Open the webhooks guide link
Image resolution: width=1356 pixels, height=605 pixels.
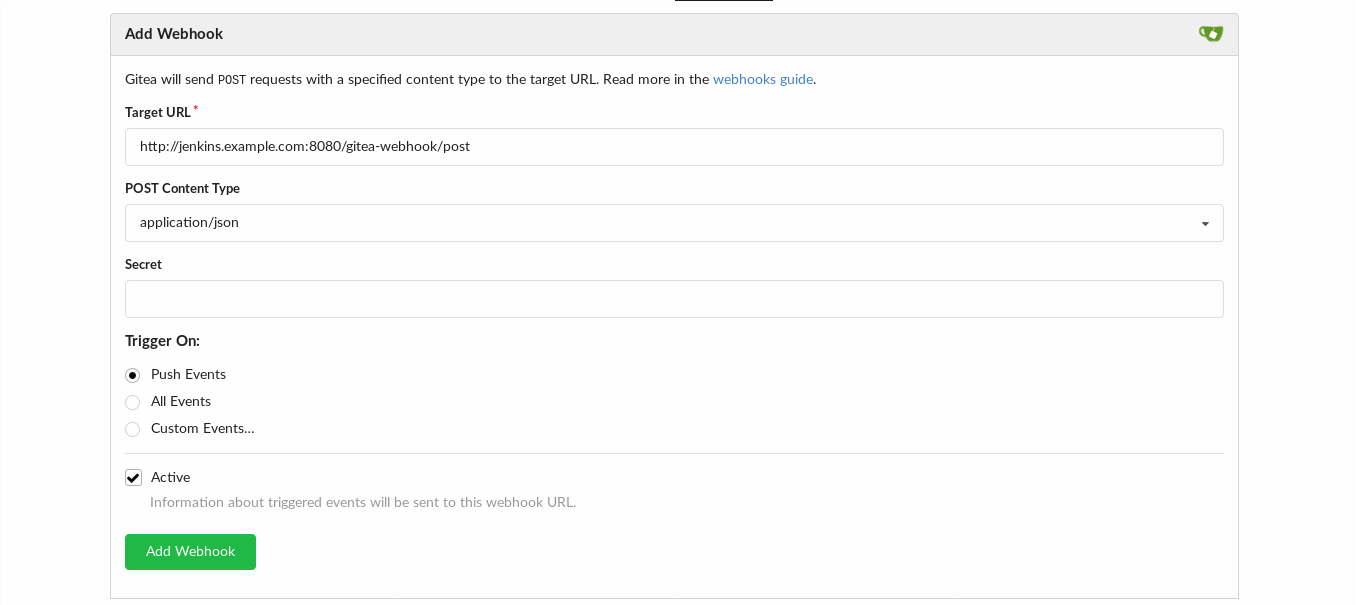point(762,79)
